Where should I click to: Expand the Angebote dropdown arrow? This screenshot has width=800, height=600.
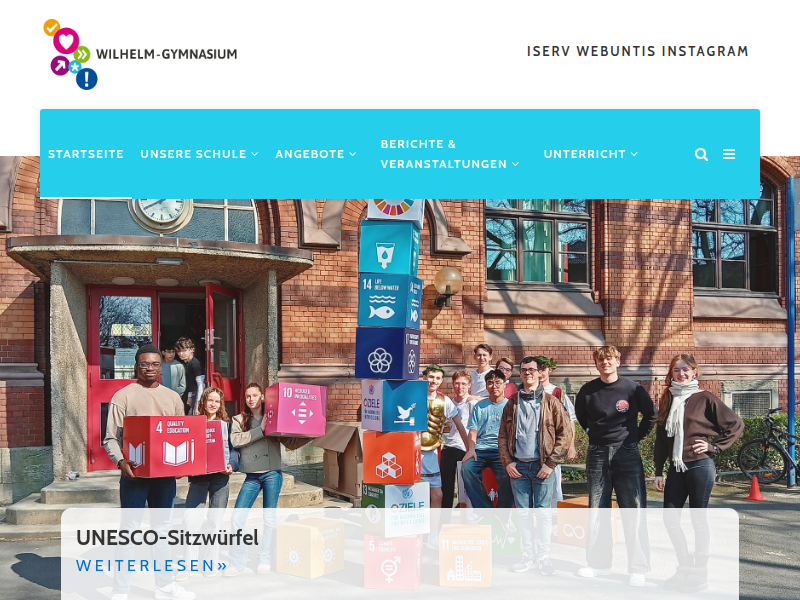point(353,154)
